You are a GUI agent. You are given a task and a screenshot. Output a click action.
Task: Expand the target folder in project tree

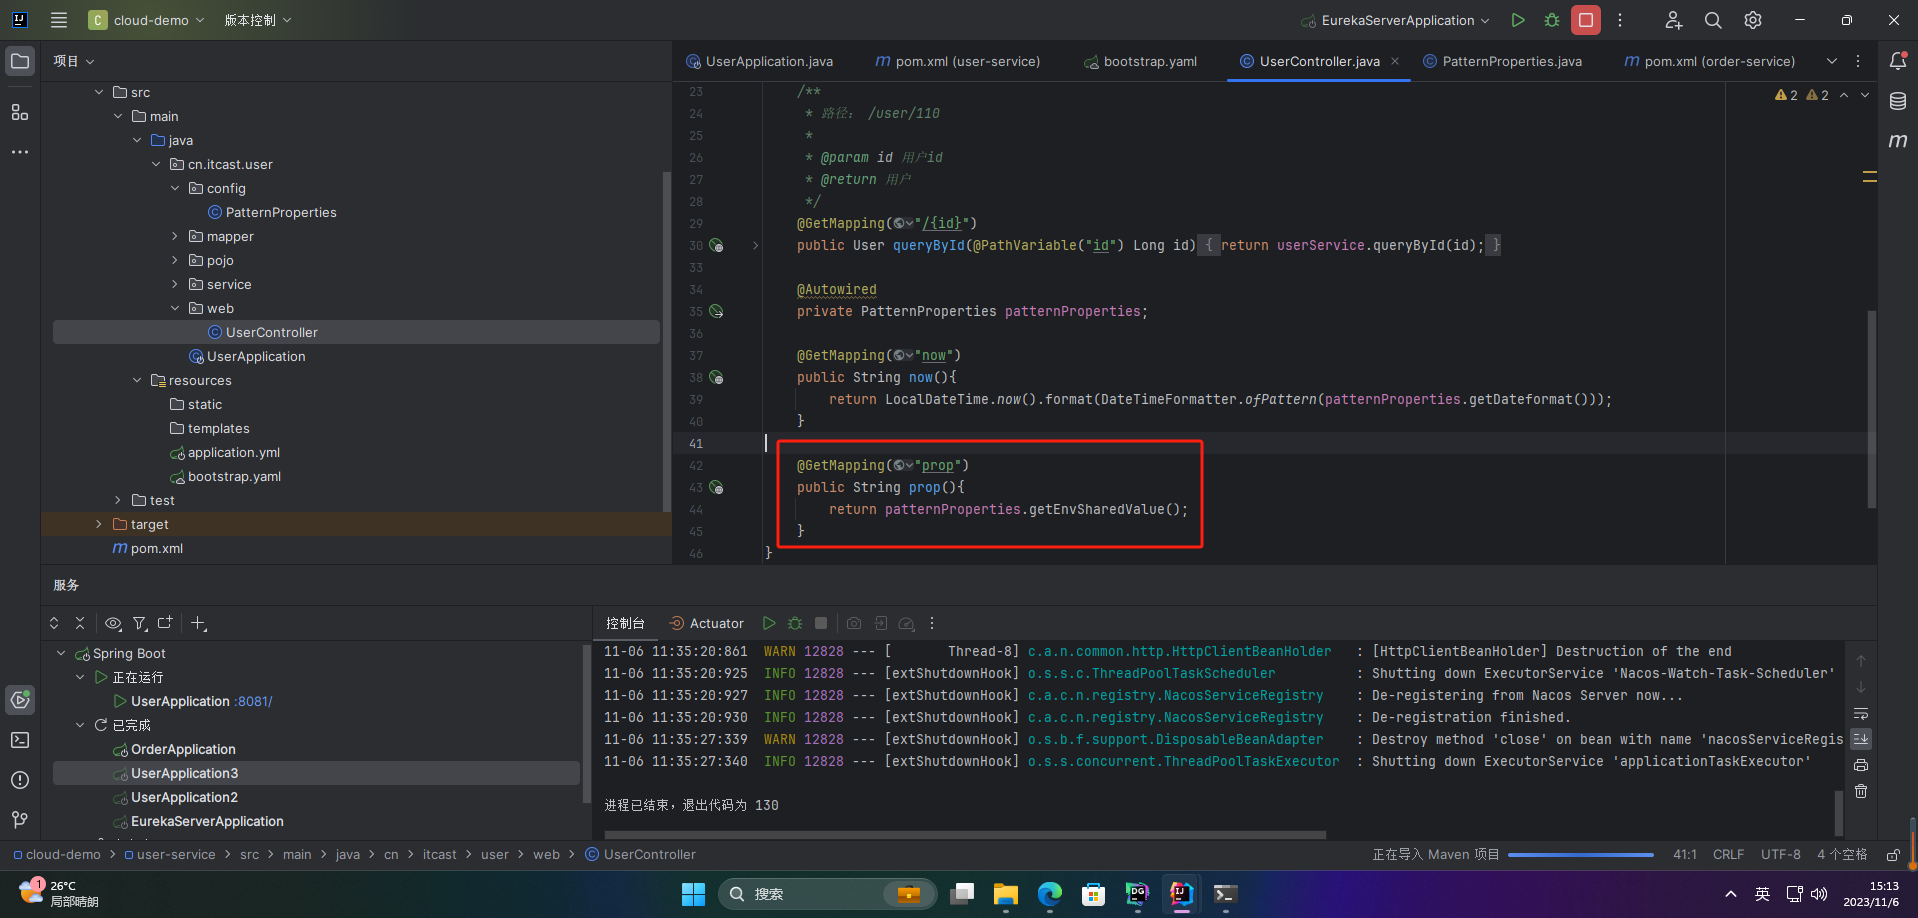98,524
